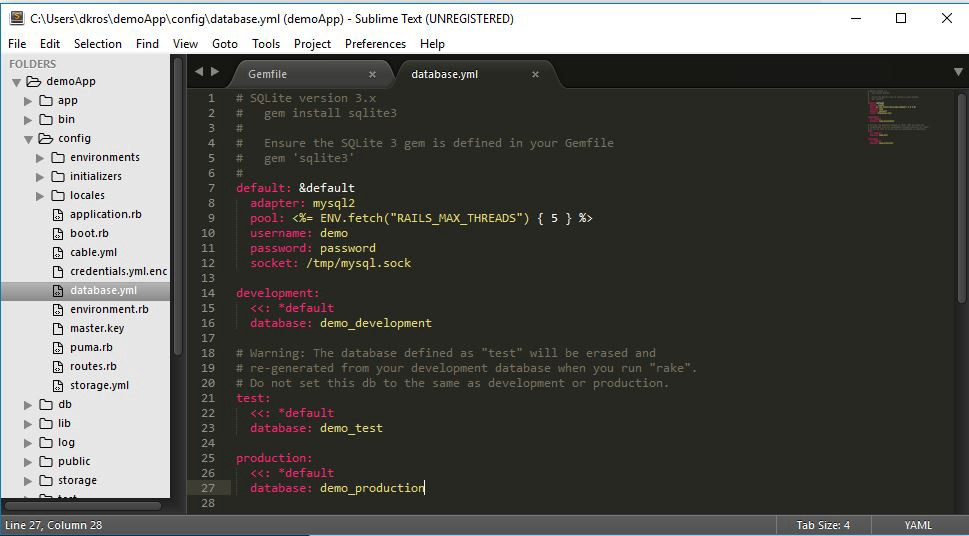Expand the lib folder arrow
This screenshot has height=536, width=969.
coord(28,424)
